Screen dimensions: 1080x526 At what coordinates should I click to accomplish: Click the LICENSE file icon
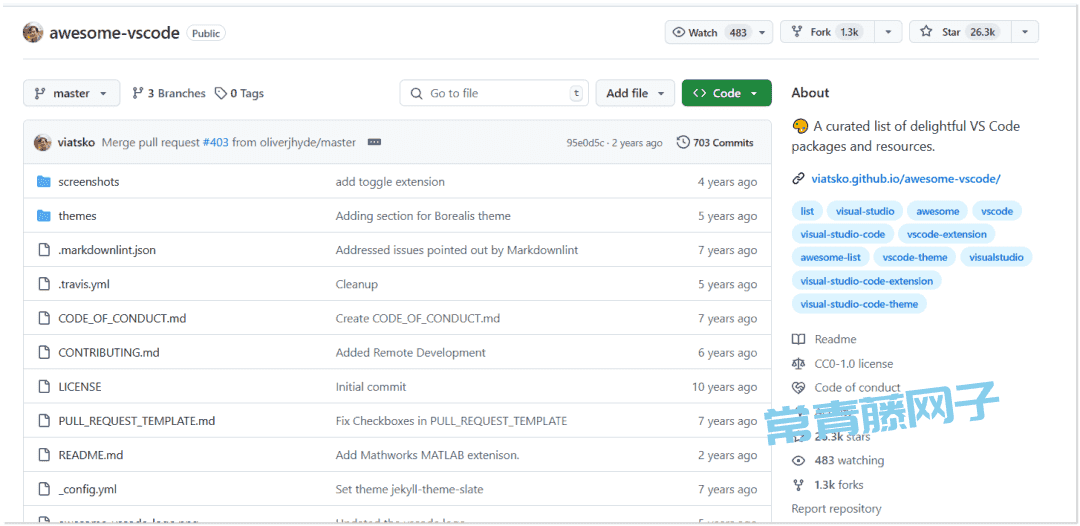(x=44, y=387)
